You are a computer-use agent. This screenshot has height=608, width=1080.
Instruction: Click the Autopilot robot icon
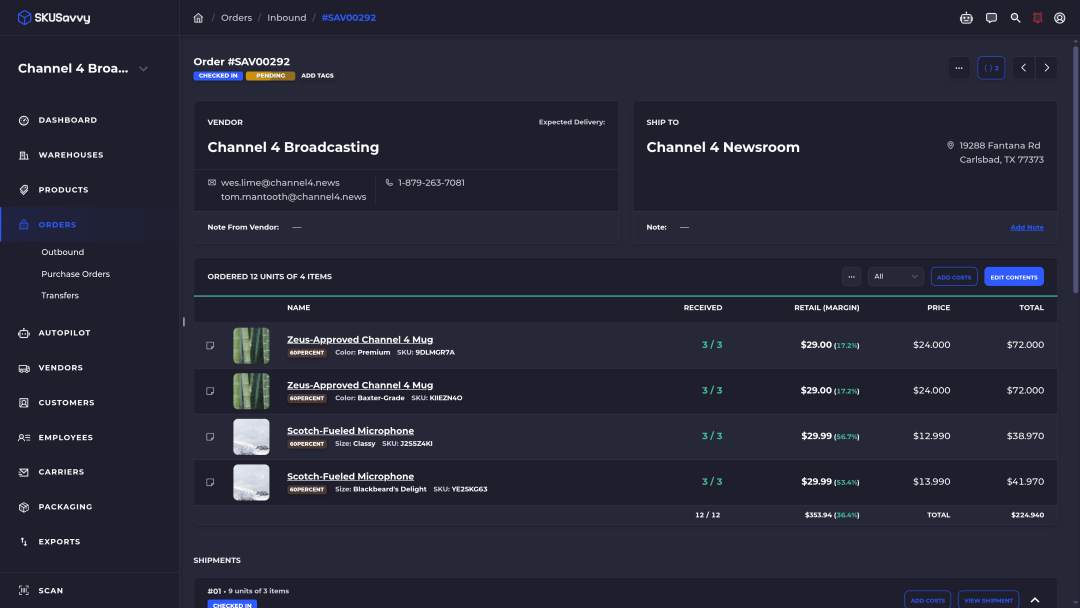[x=24, y=333]
